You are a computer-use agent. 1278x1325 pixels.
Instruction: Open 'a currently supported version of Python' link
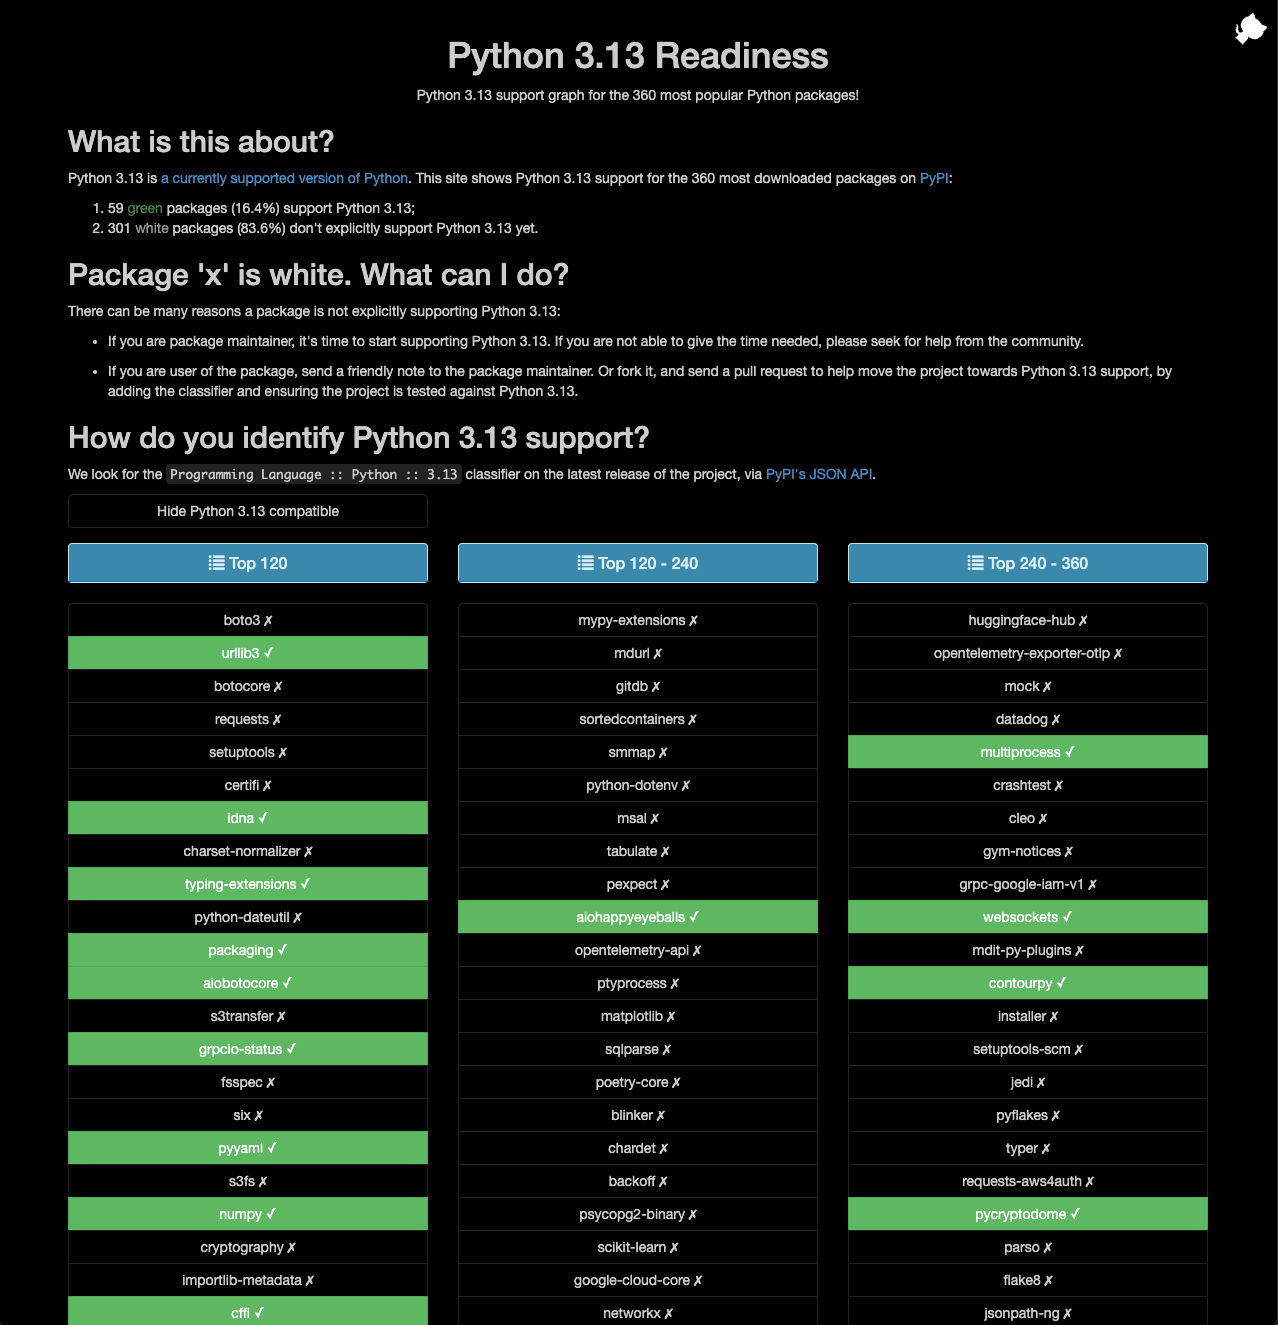[285, 178]
